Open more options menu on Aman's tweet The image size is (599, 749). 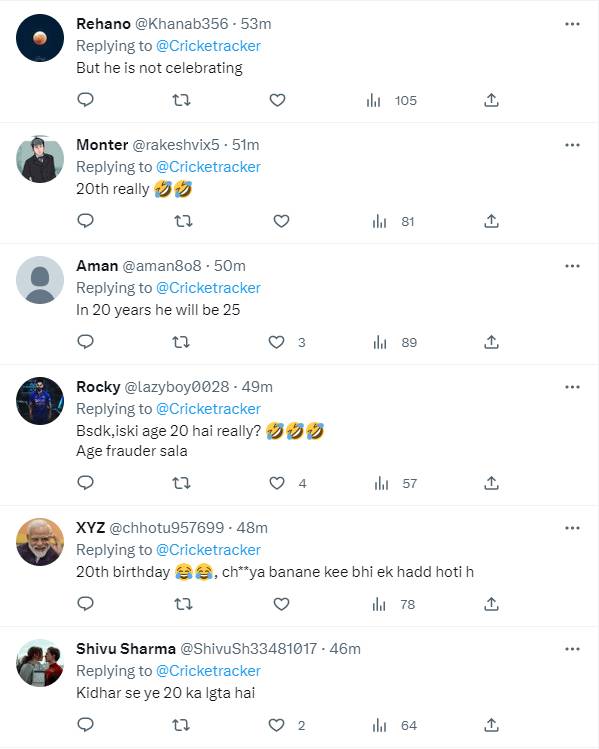pos(572,266)
